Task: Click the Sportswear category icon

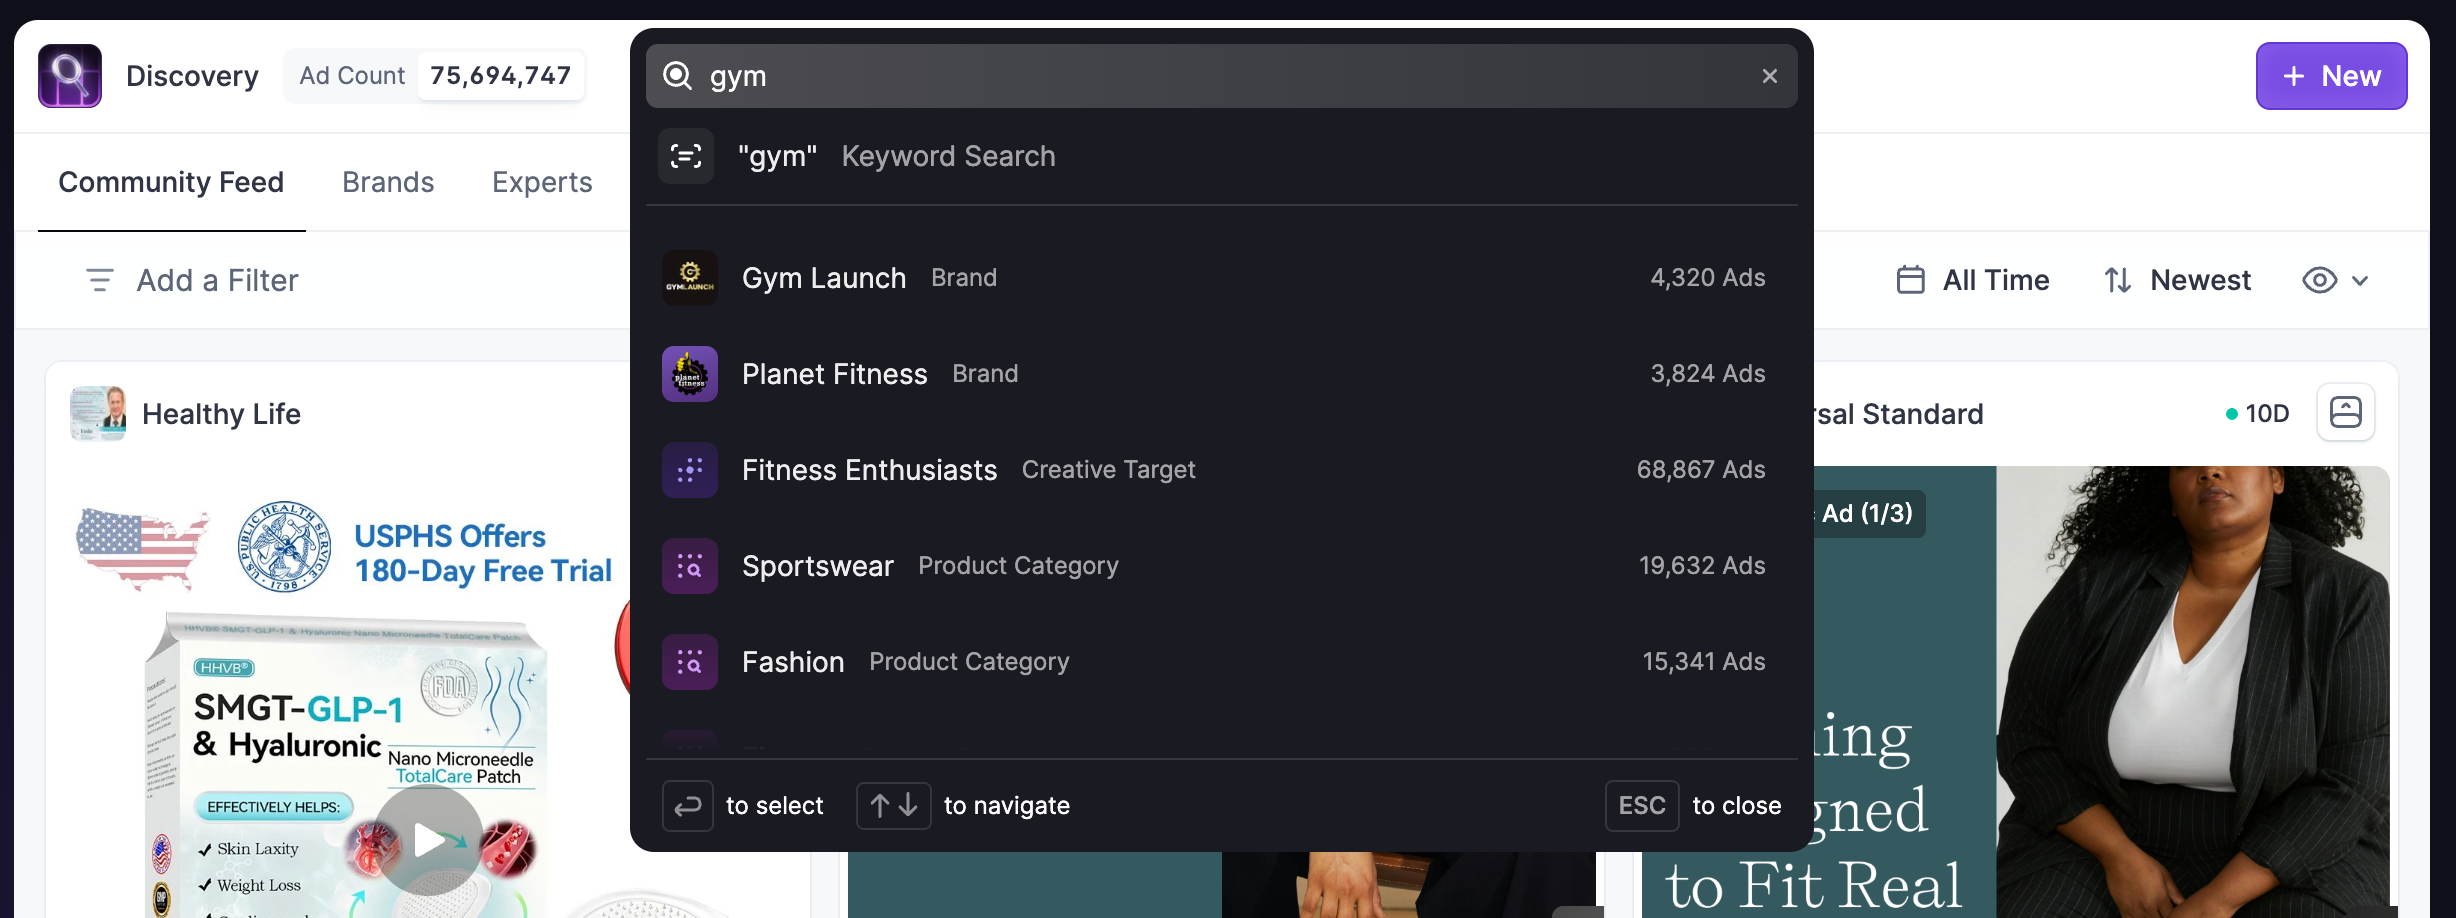Action: coord(690,566)
